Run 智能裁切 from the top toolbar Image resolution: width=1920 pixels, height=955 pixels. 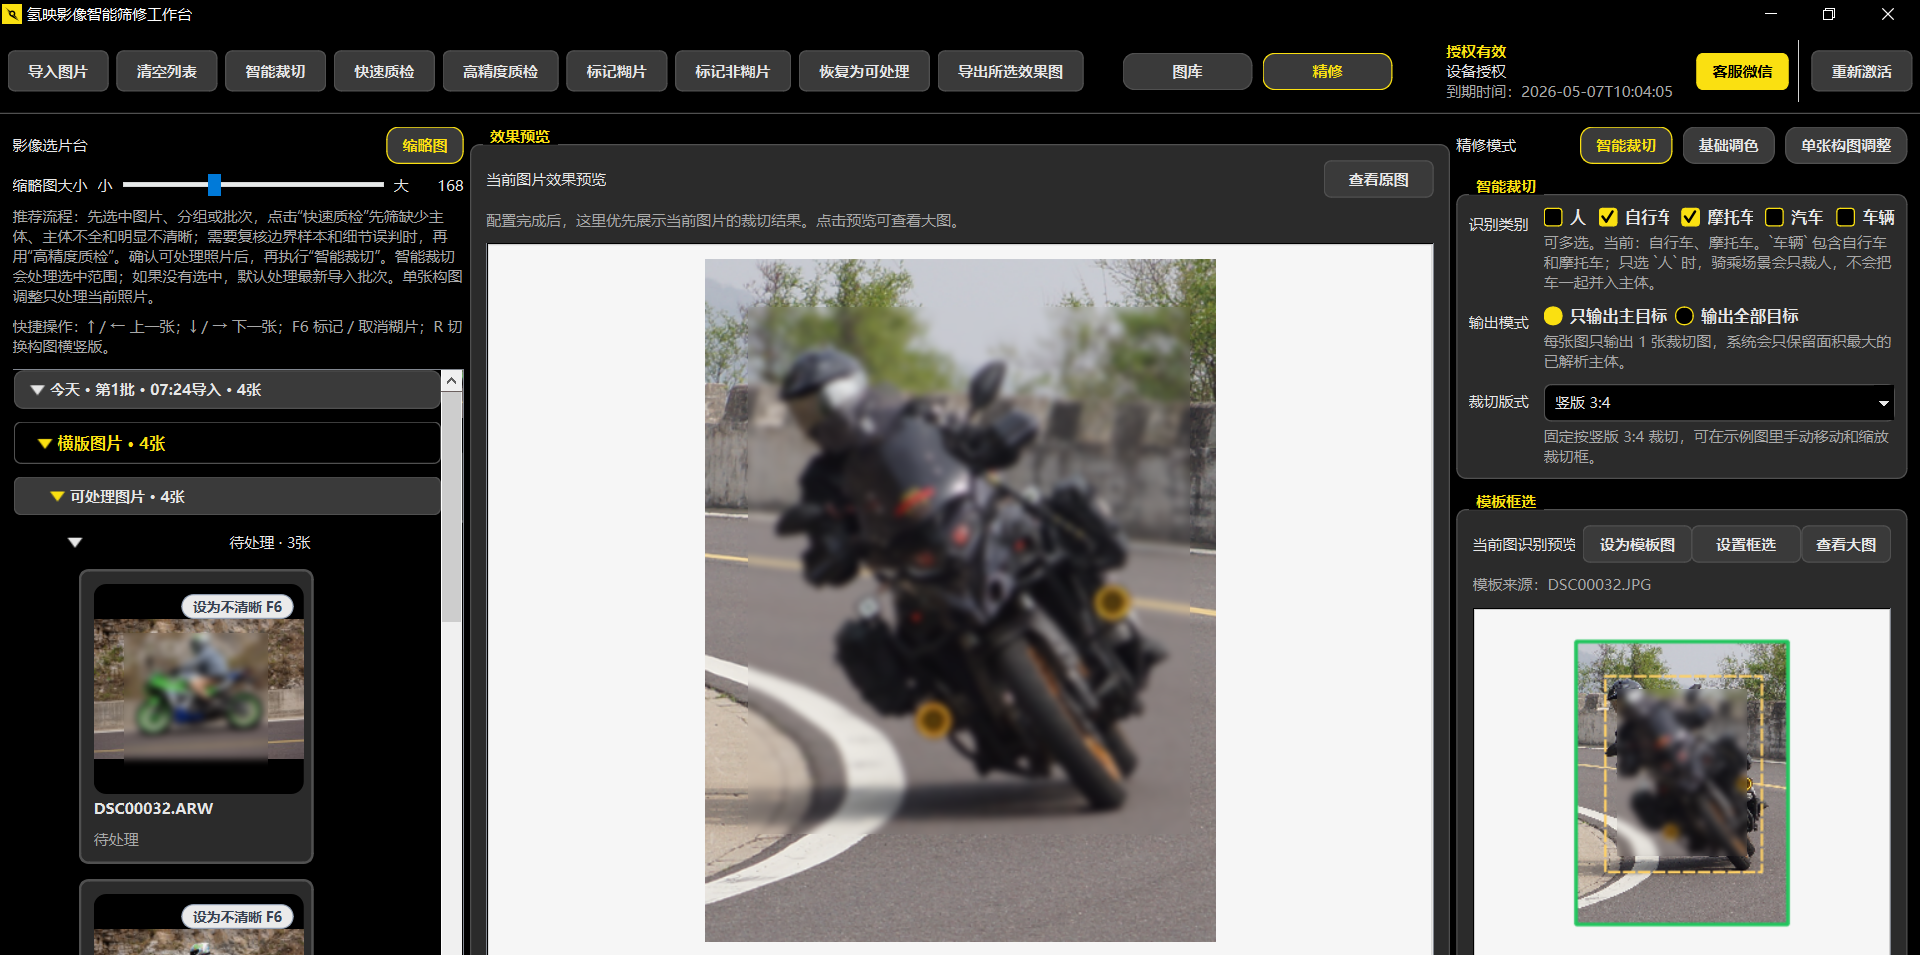[x=275, y=72]
